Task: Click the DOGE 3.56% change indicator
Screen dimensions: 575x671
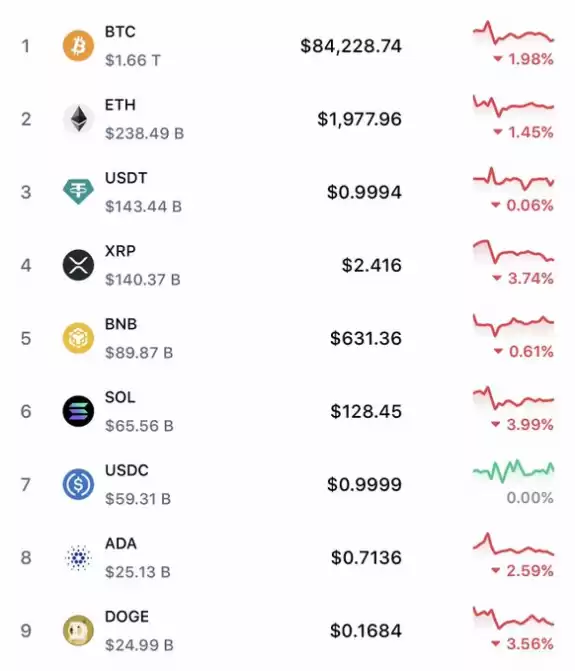Action: (522, 643)
